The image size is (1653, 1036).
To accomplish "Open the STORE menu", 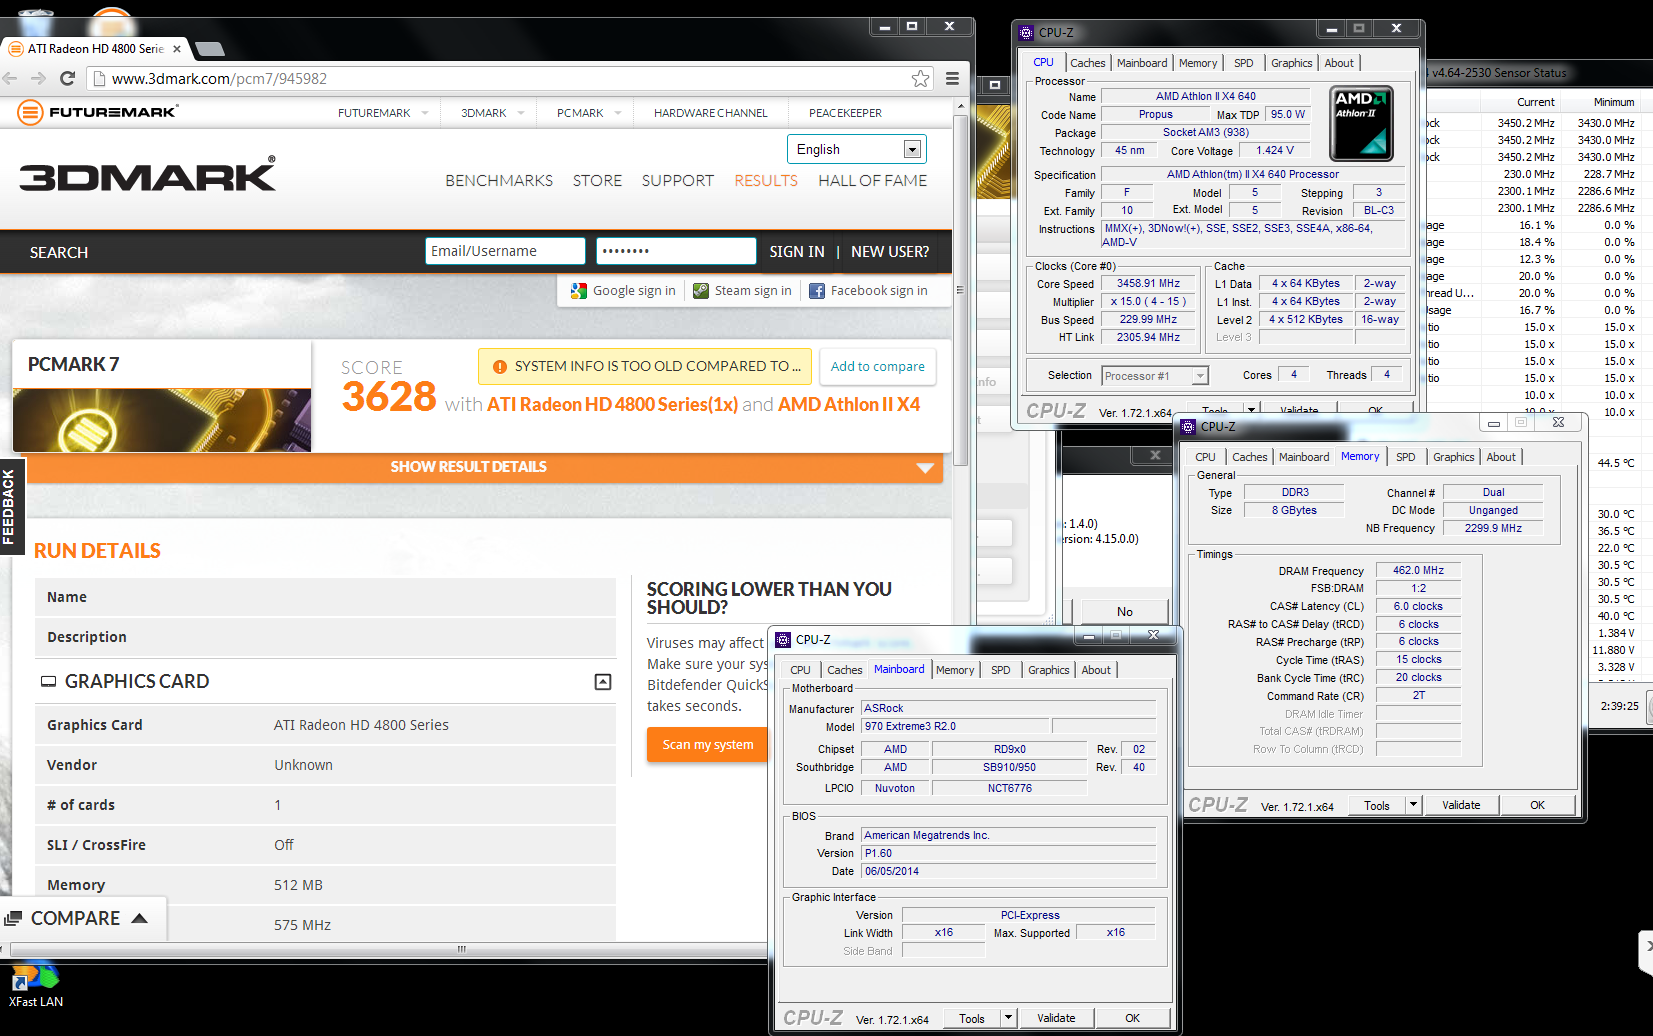I will click(x=597, y=181).
